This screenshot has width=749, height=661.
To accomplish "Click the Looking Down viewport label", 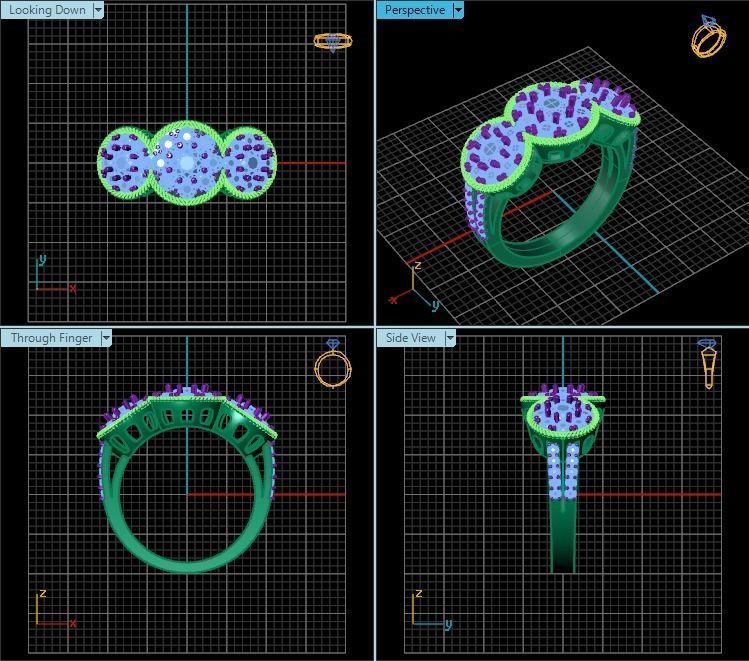I will coord(47,10).
